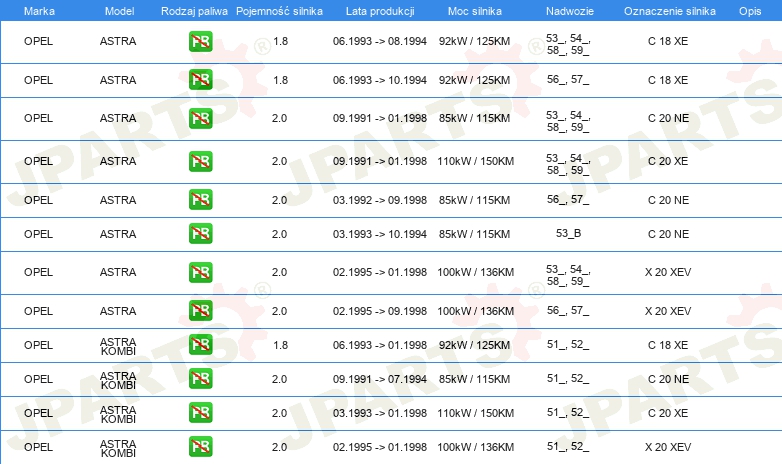Screen dimensions: 782x464
Task: Click the petrol icon in the 53_B body row
Action: [200, 233]
